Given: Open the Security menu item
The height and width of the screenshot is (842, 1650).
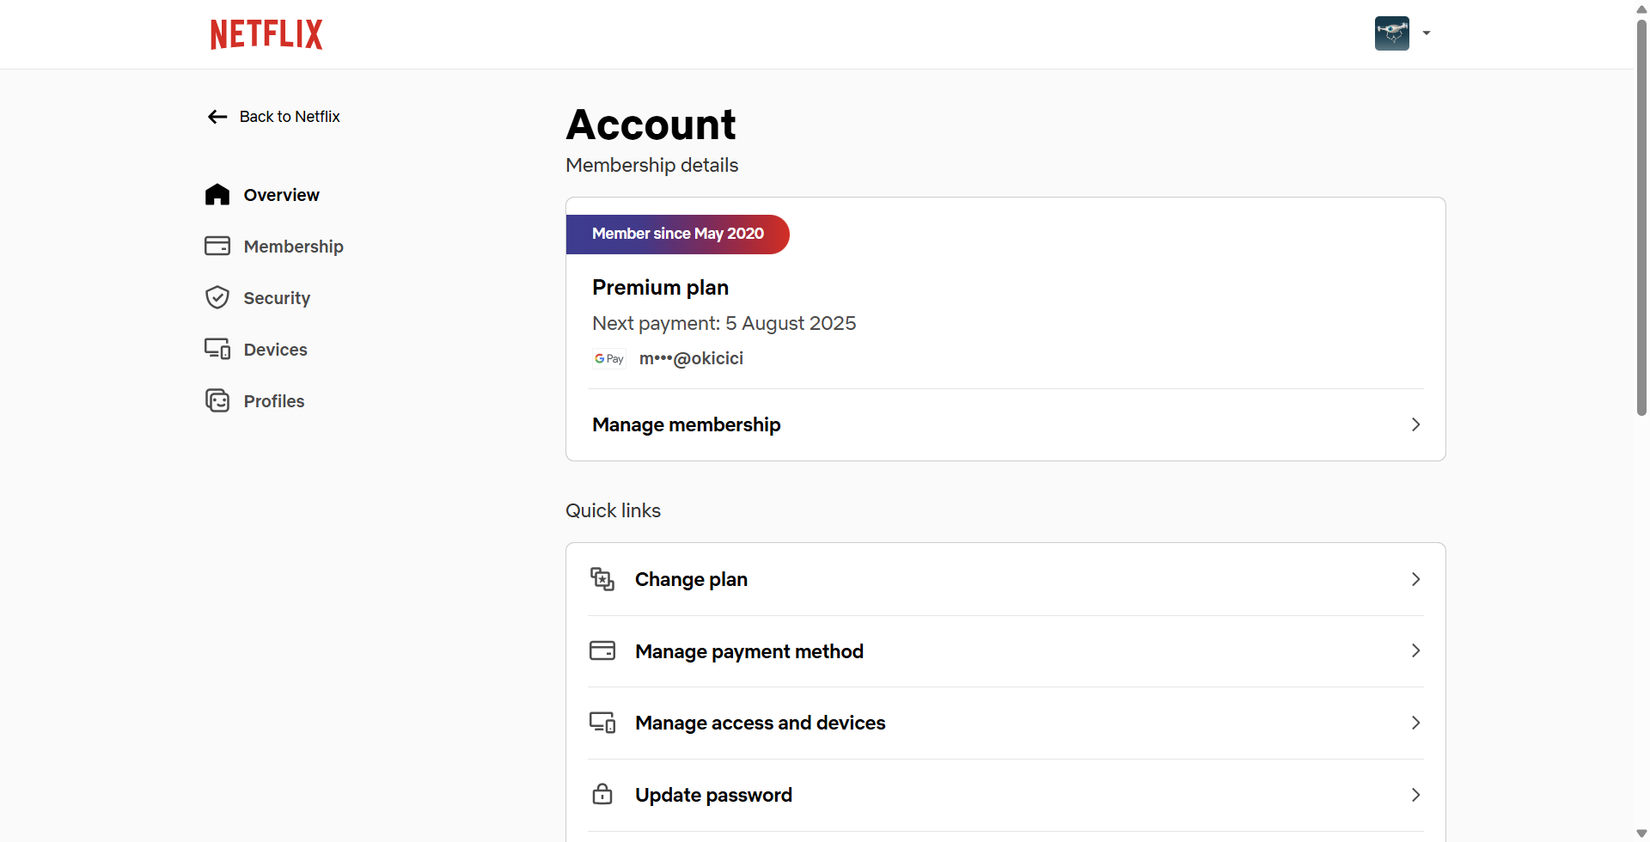Looking at the screenshot, I should (277, 298).
